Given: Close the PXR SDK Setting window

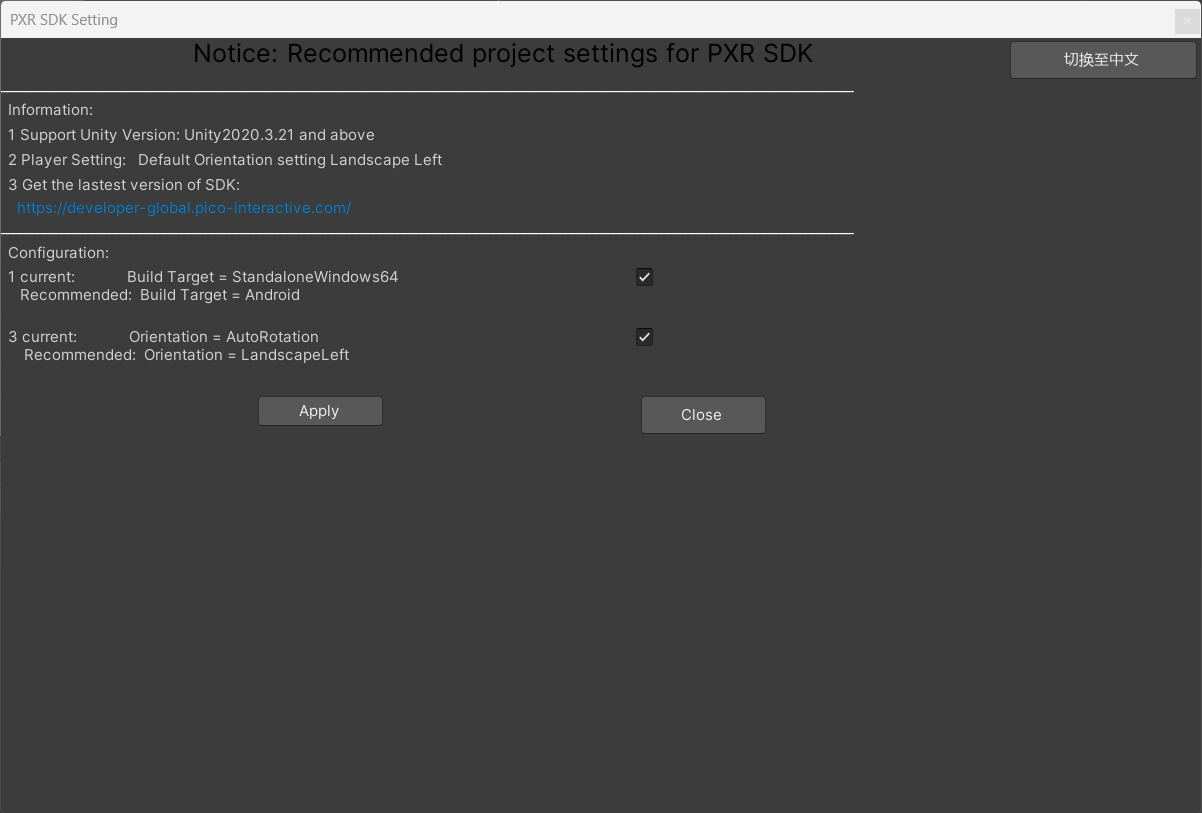Looking at the screenshot, I should point(1188,20).
